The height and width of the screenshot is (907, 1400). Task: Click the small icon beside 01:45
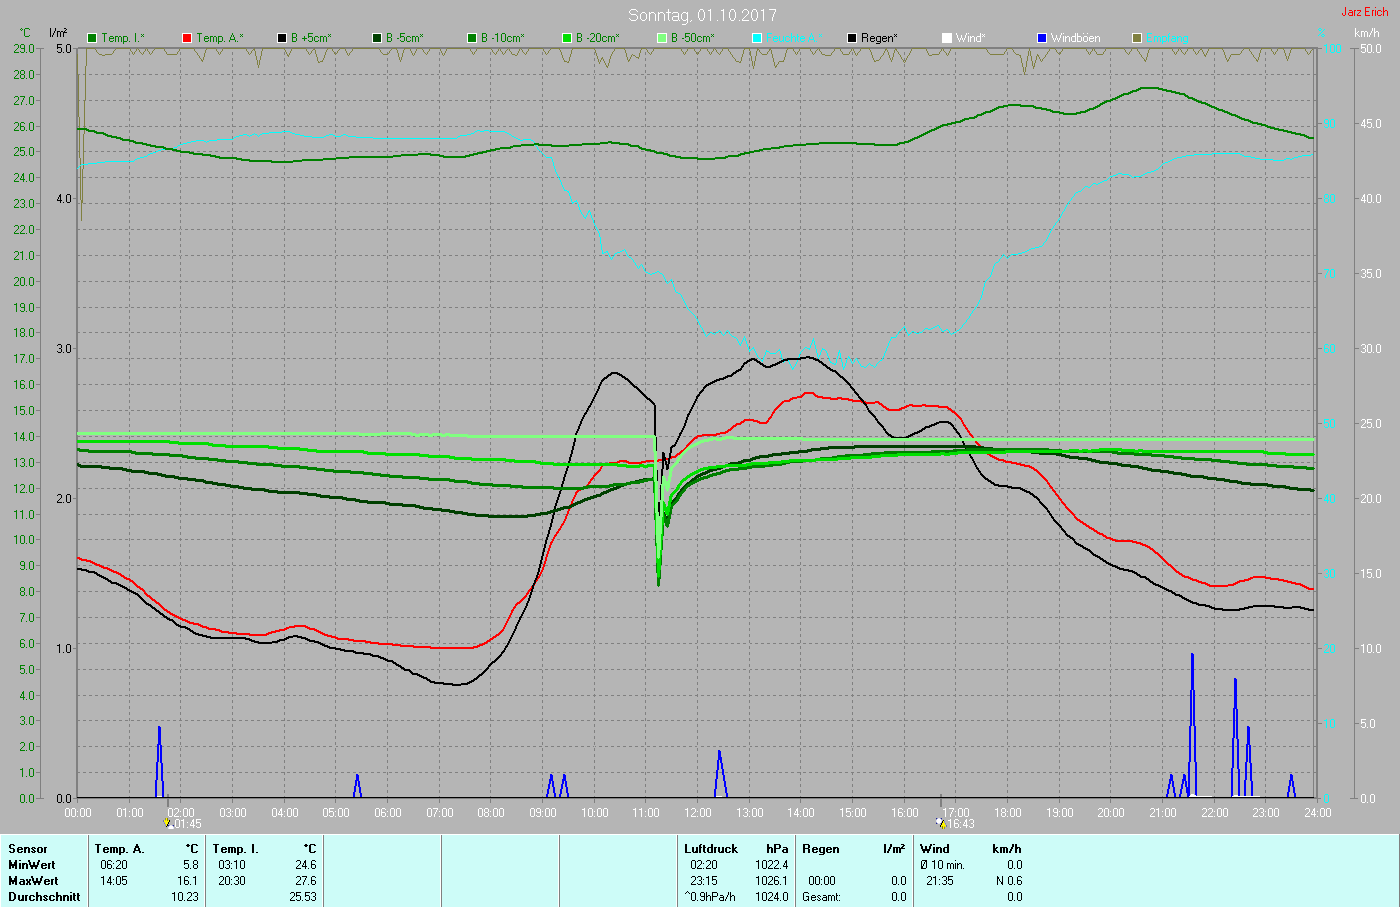click(x=168, y=824)
